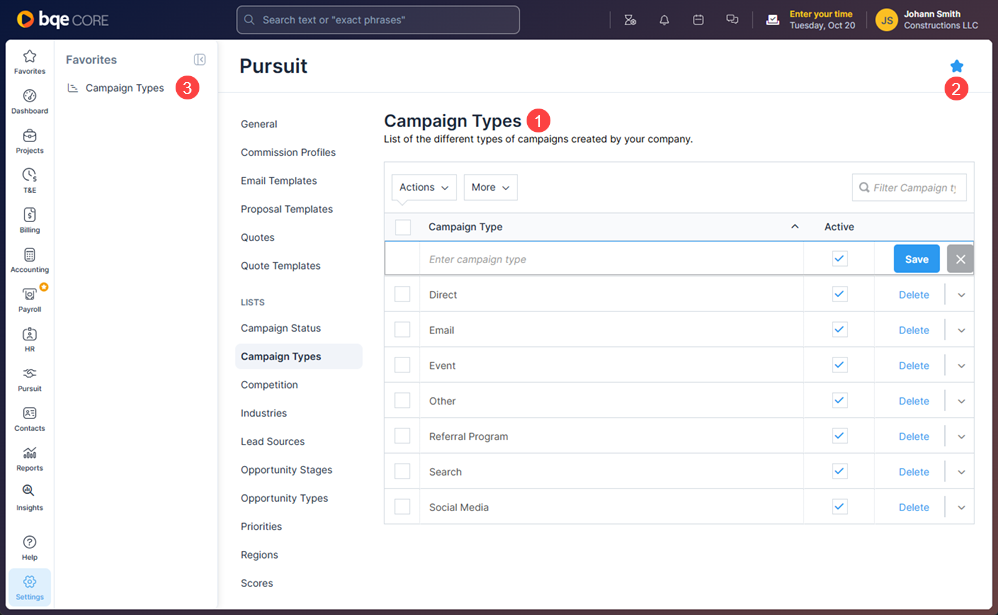998x615 pixels.
Task: Open the Insights module icon
Action: (29, 498)
